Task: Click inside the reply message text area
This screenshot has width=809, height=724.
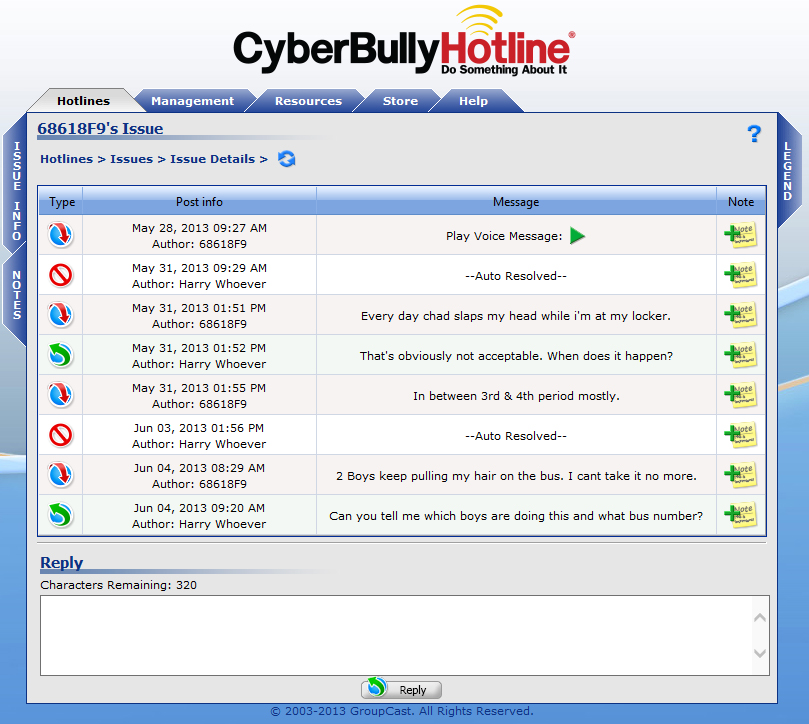Action: tap(396, 635)
